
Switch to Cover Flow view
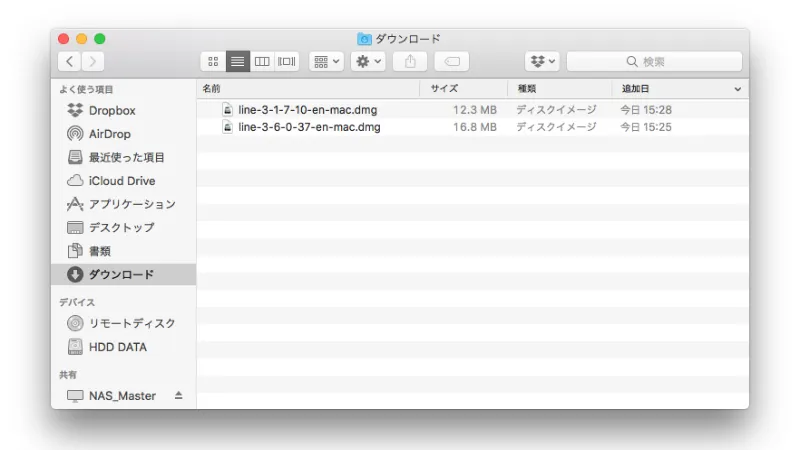[287, 62]
